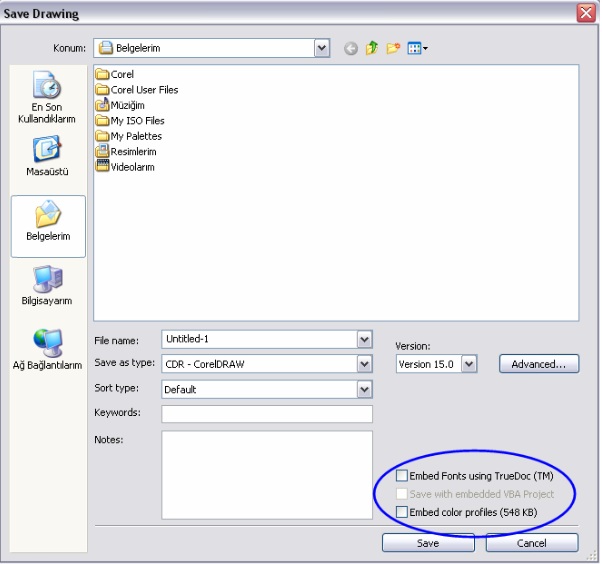Select Belgelerim in the places bar
Image resolution: width=602 pixels, height=564 pixels.
(48, 226)
